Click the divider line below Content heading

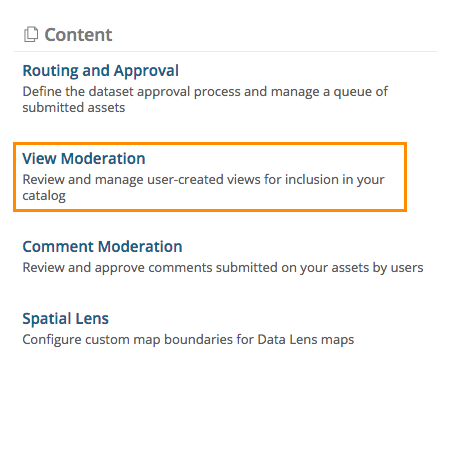click(x=225, y=52)
